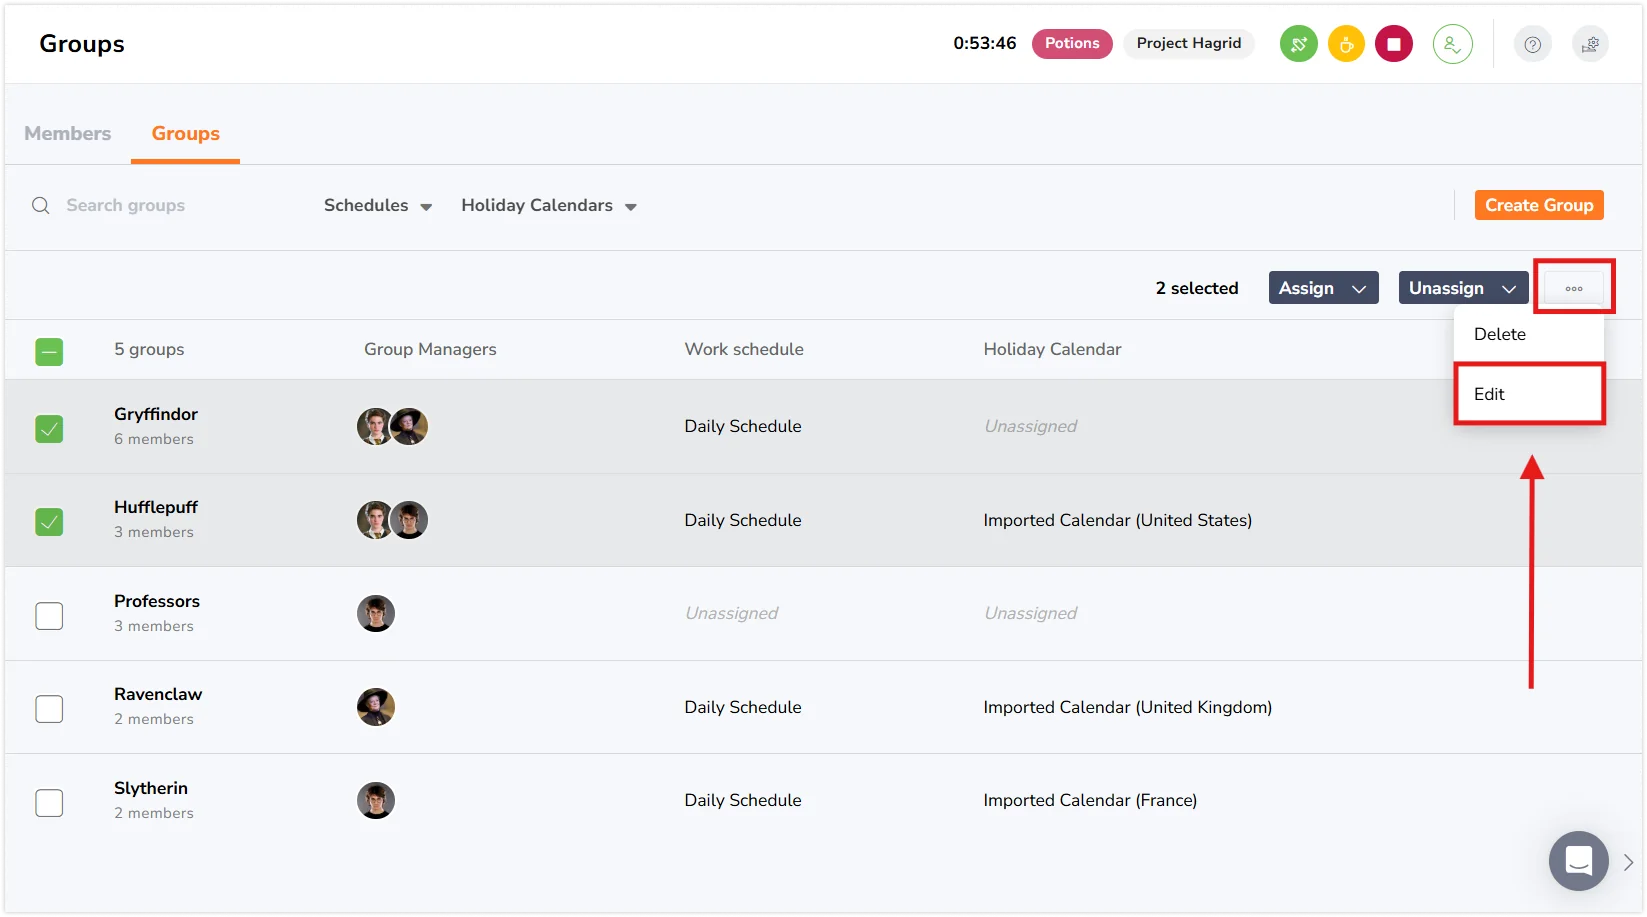1647x917 pixels.
Task: Click the '5 groups' header text
Action: [x=149, y=349]
